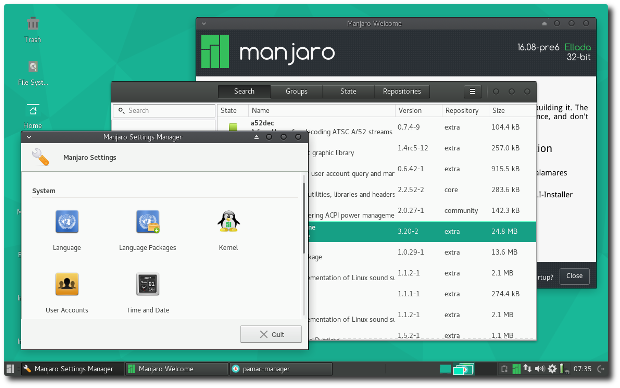Open the Language settings icon

tap(67, 221)
